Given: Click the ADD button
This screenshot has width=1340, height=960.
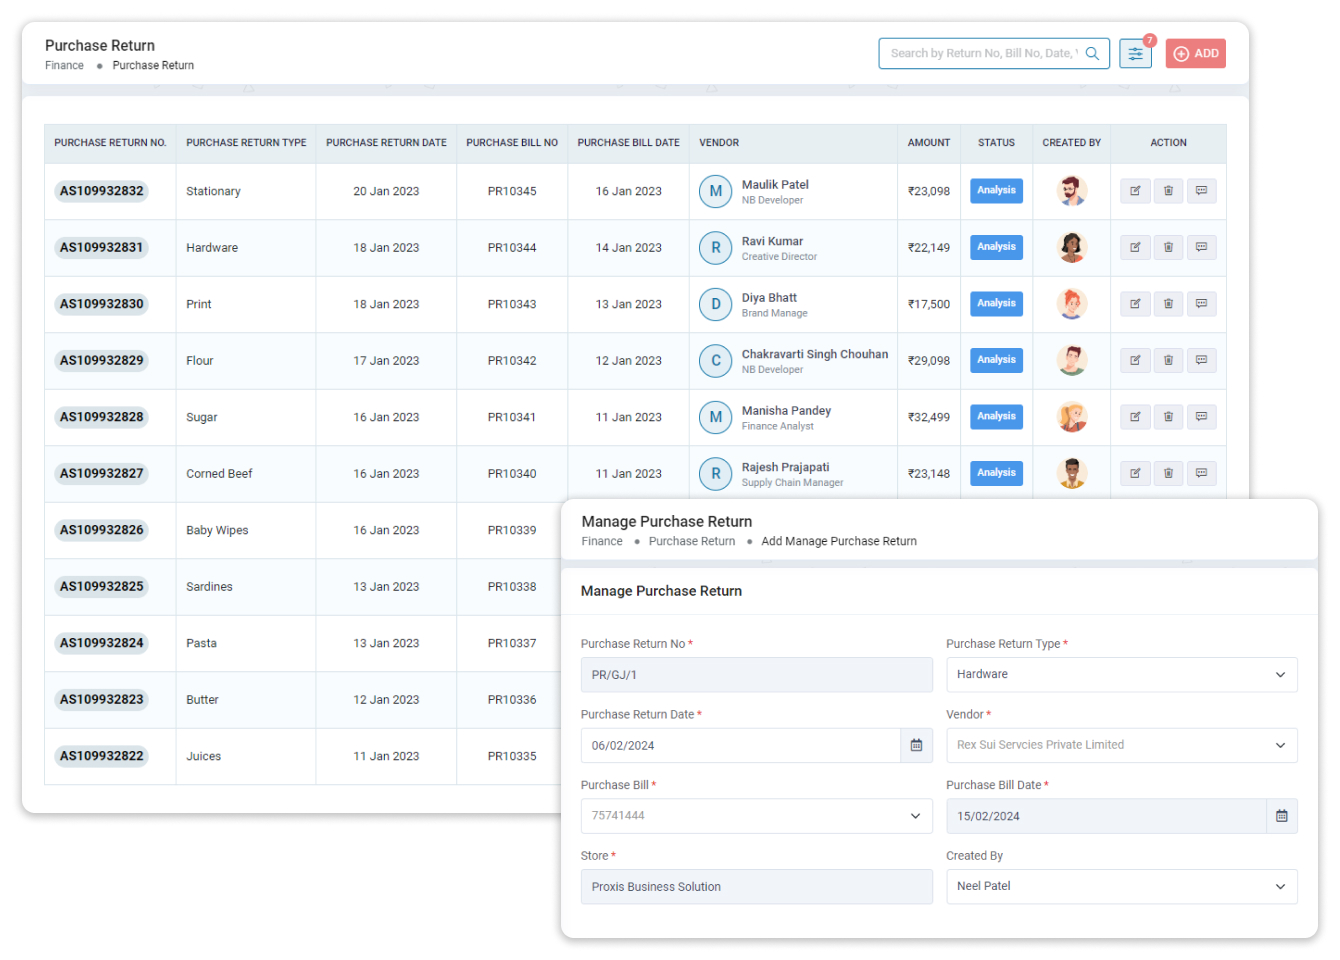Looking at the screenshot, I should [1195, 53].
